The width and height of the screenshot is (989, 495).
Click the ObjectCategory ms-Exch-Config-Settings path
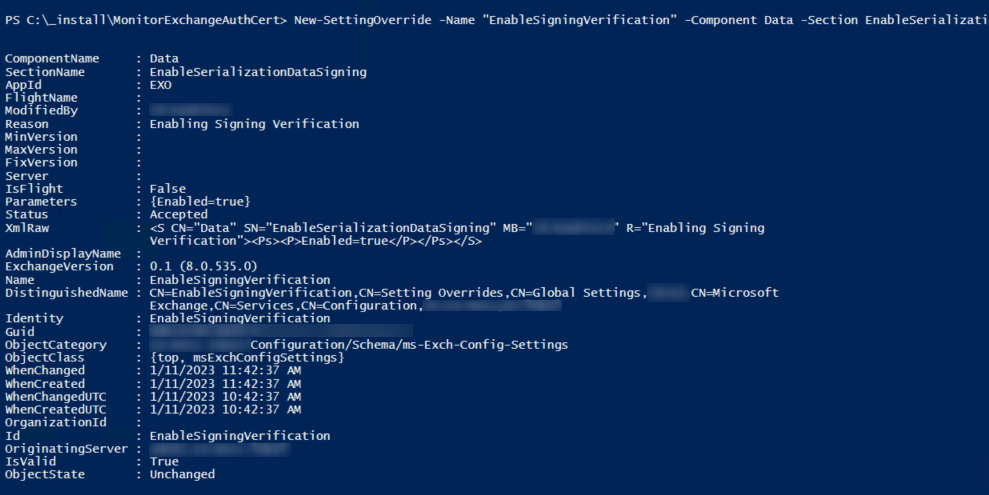(x=409, y=345)
